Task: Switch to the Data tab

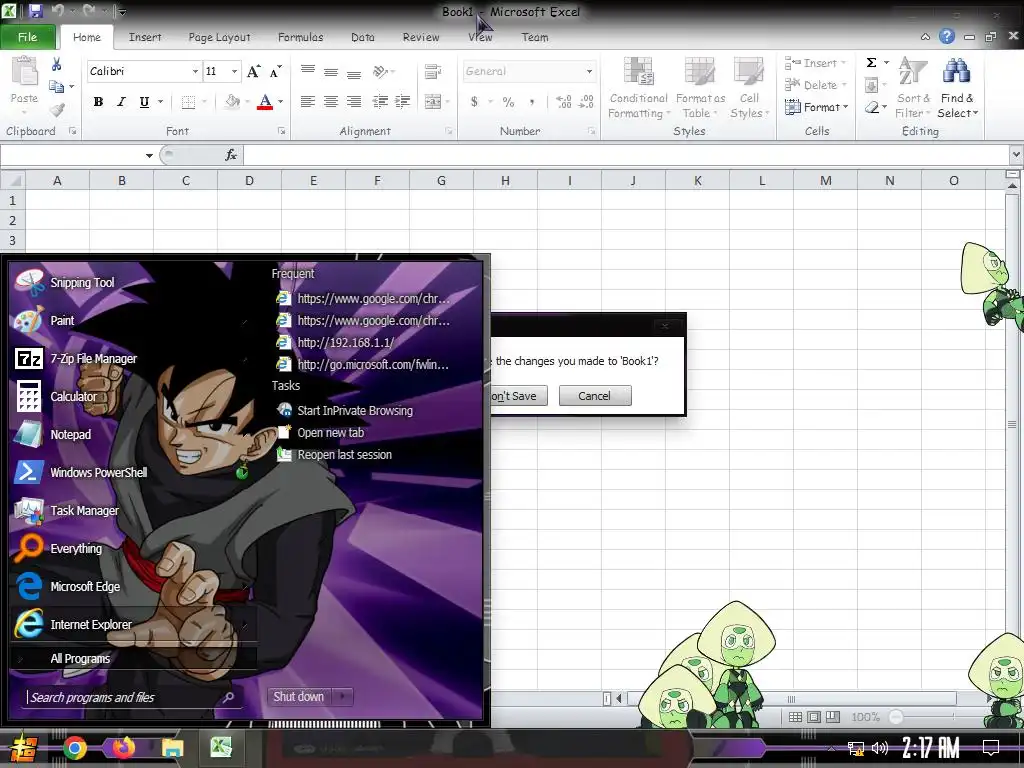Action: tap(362, 37)
